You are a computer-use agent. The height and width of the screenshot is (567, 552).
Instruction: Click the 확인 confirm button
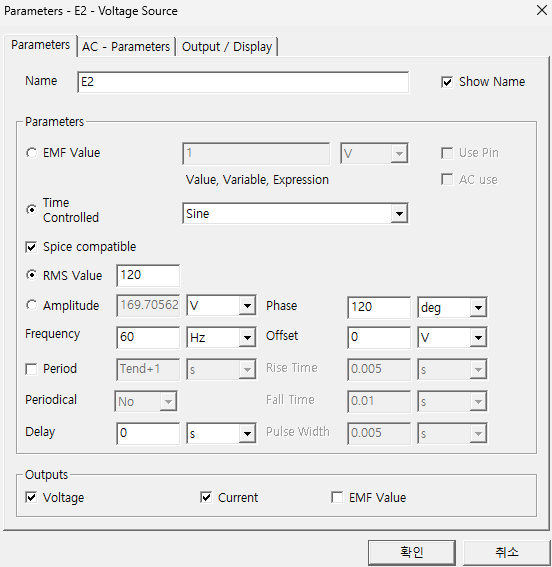[411, 552]
